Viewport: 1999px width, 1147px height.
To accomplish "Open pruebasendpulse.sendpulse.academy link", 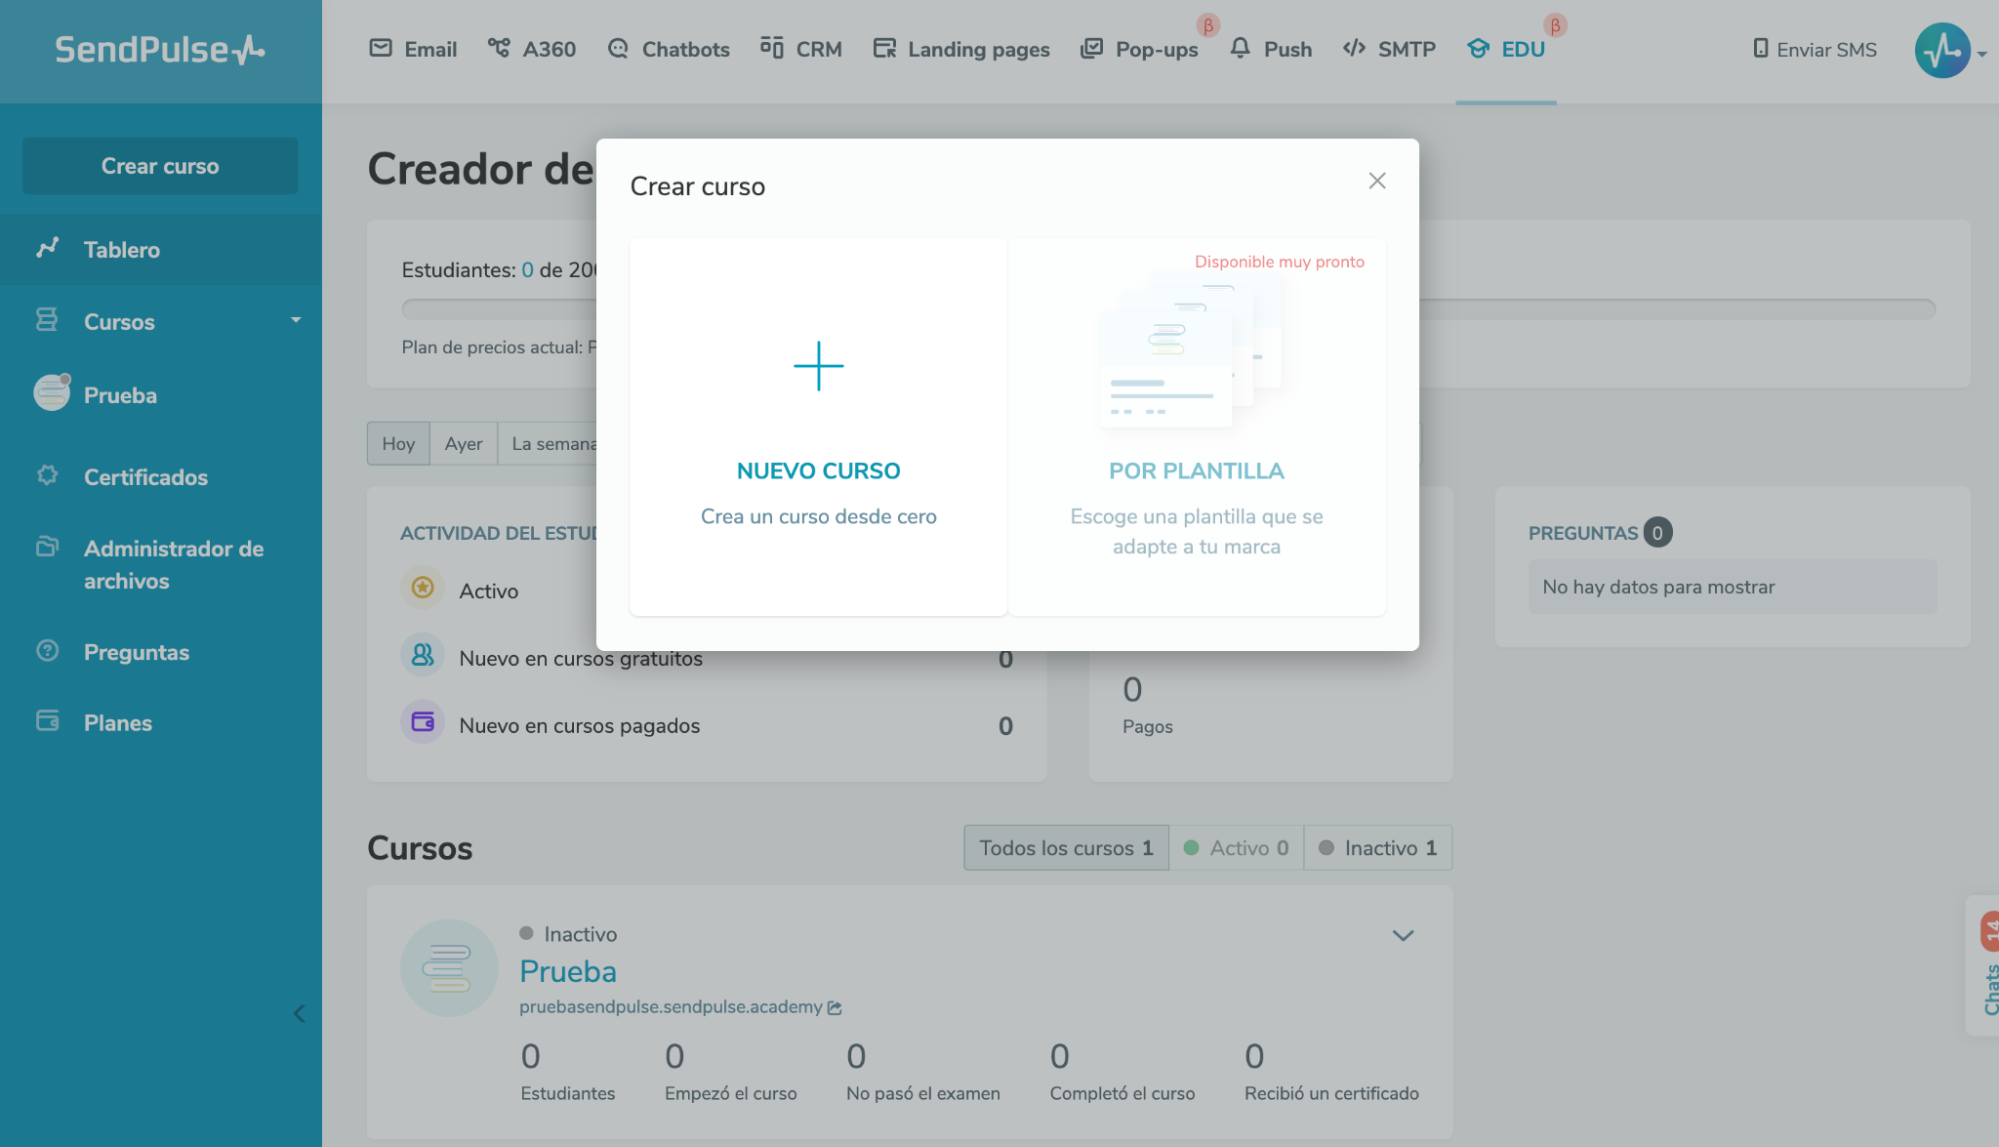I will coord(670,1007).
